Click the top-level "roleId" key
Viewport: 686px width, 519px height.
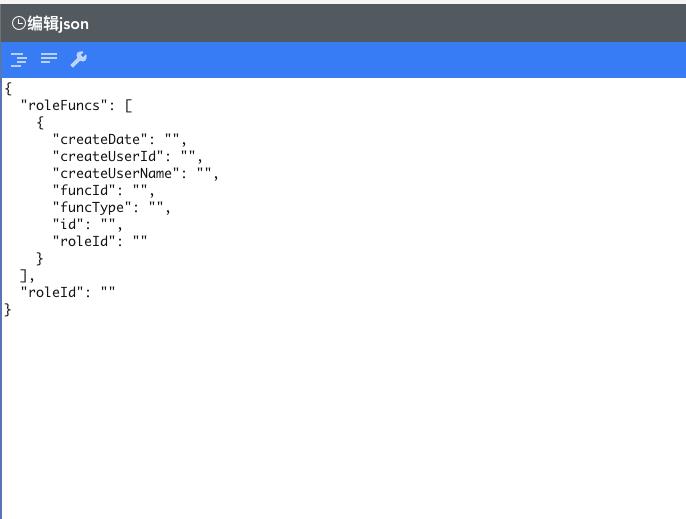(52, 292)
